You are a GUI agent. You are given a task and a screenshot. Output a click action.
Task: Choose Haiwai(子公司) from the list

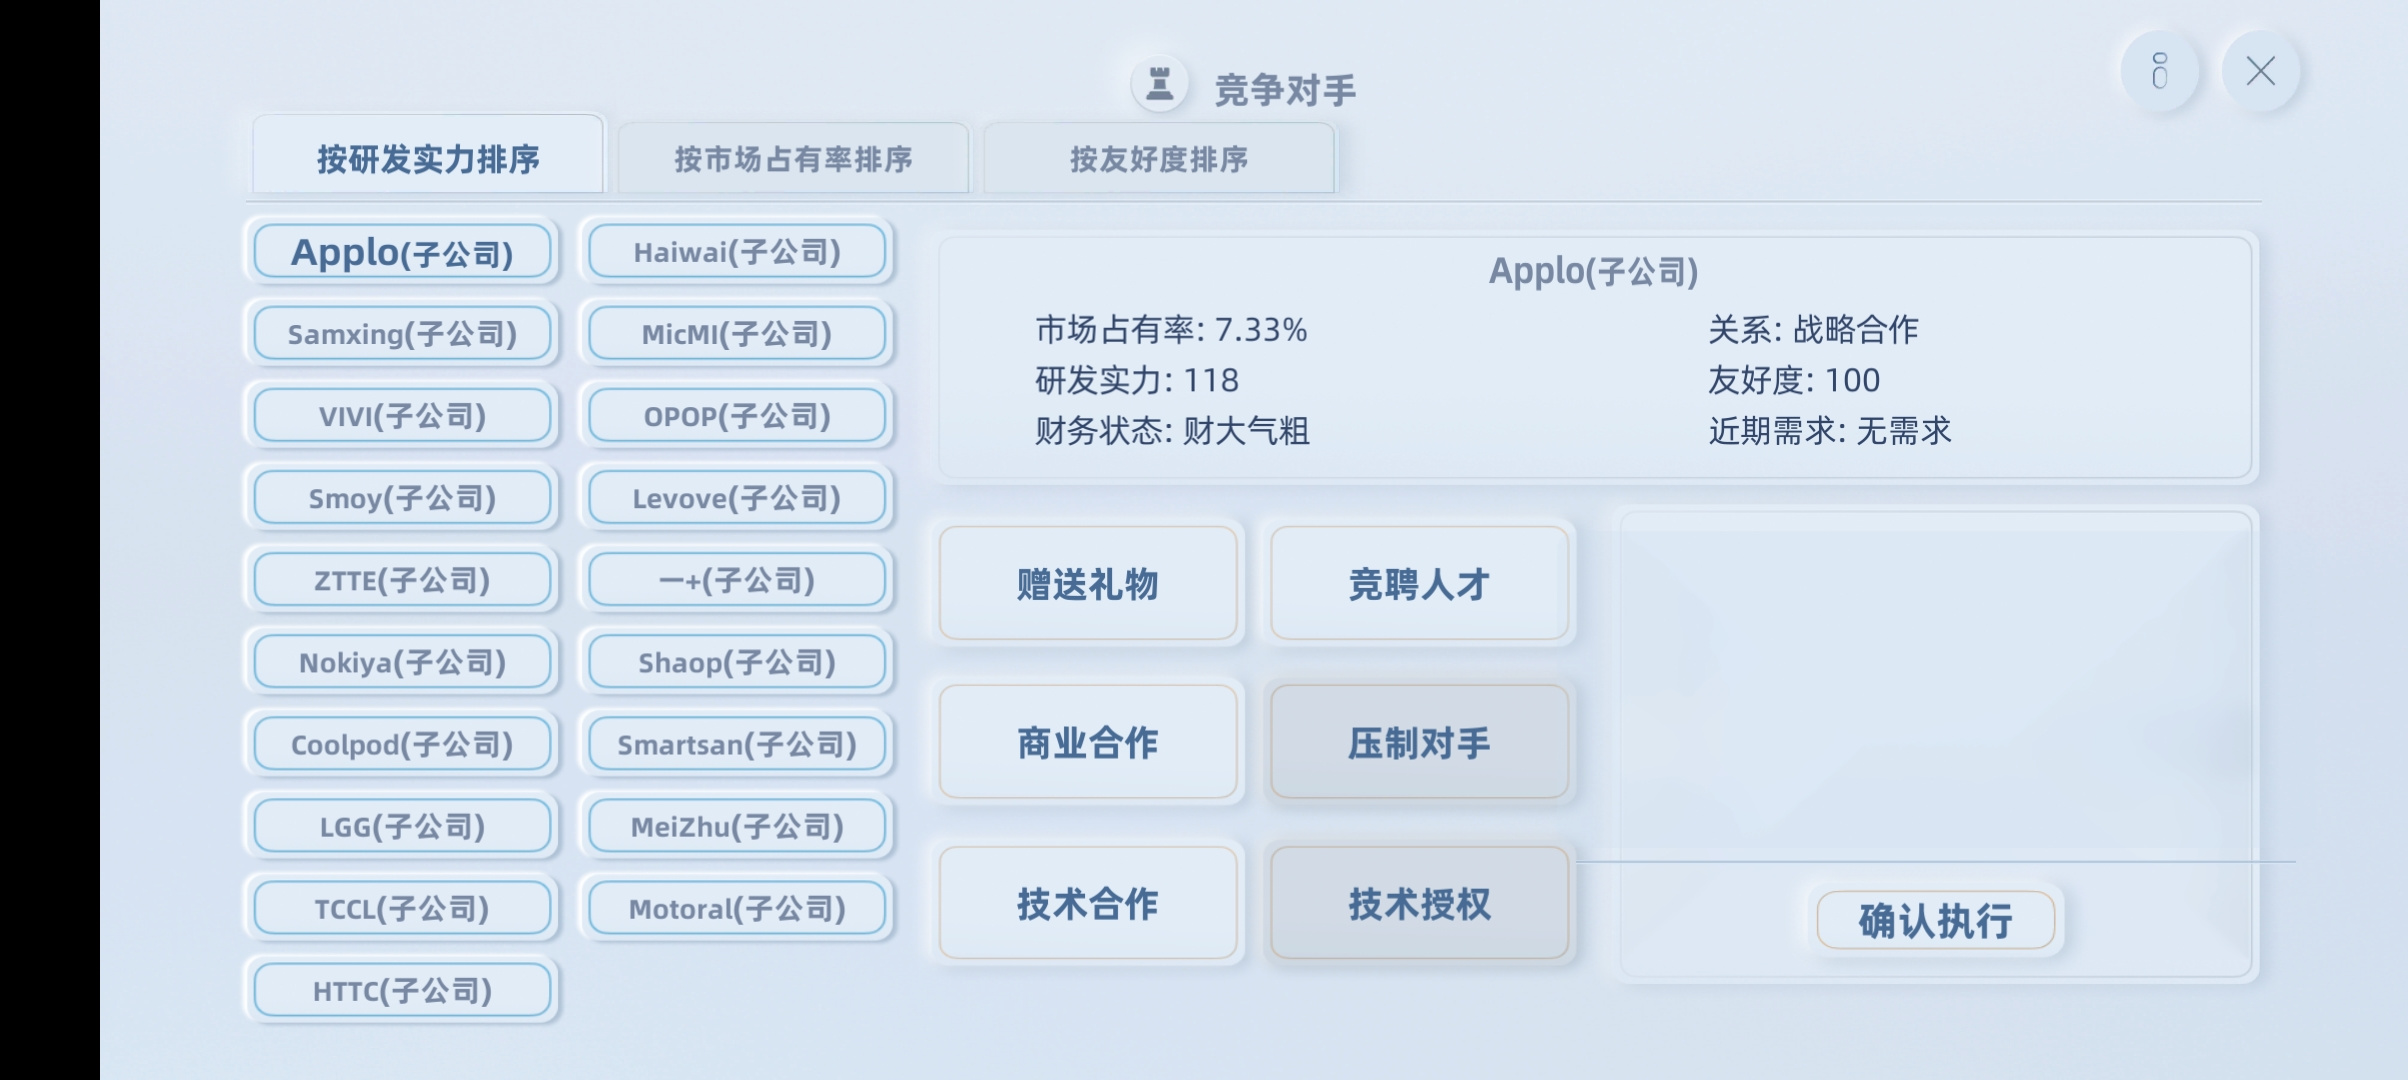click(737, 252)
